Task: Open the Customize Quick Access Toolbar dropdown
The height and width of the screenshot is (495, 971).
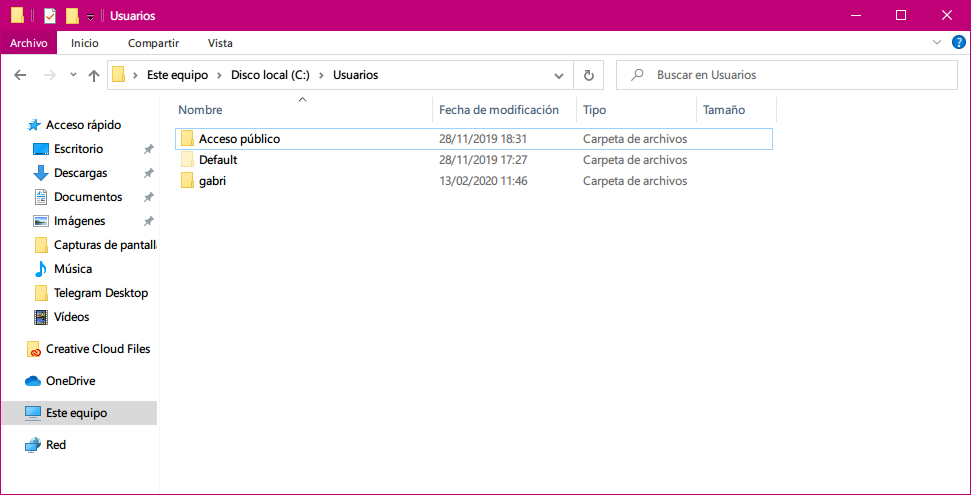Action: (90, 17)
